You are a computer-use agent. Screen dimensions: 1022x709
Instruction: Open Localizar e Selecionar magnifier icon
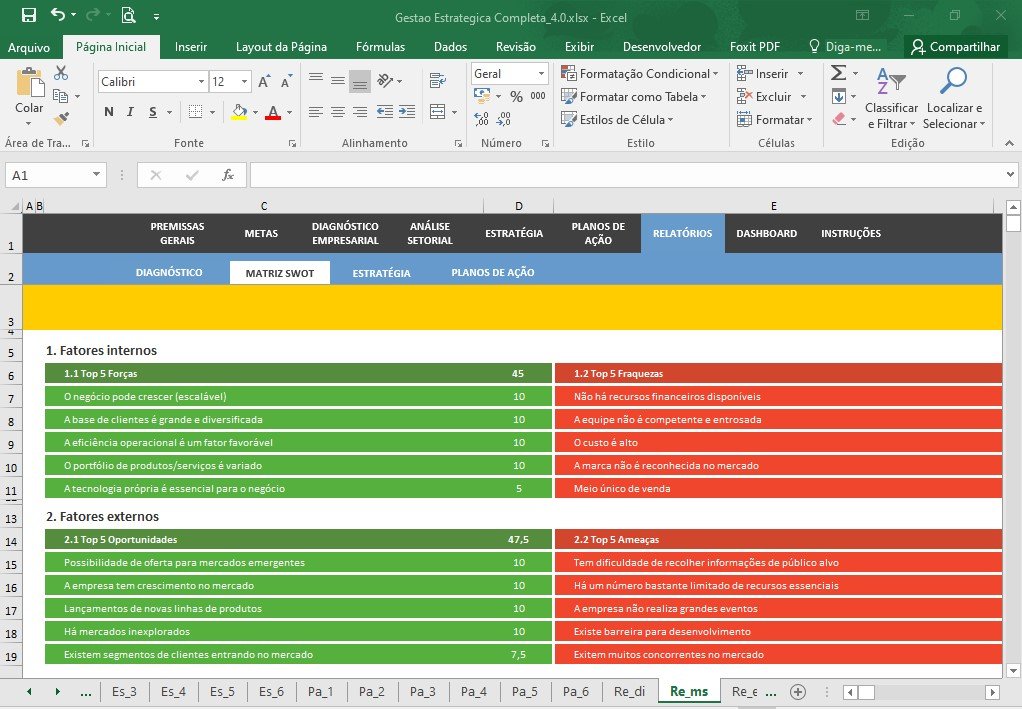click(953, 81)
